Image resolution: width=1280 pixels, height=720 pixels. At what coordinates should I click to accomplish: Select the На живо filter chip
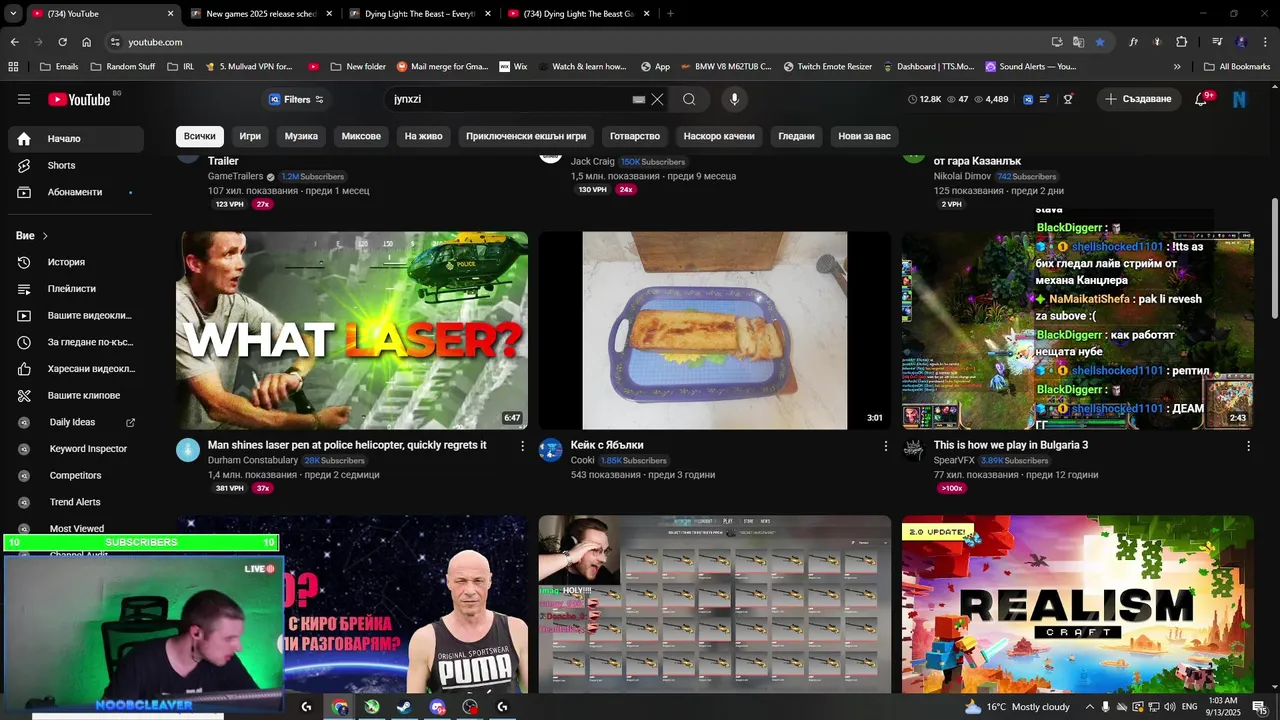click(x=423, y=136)
